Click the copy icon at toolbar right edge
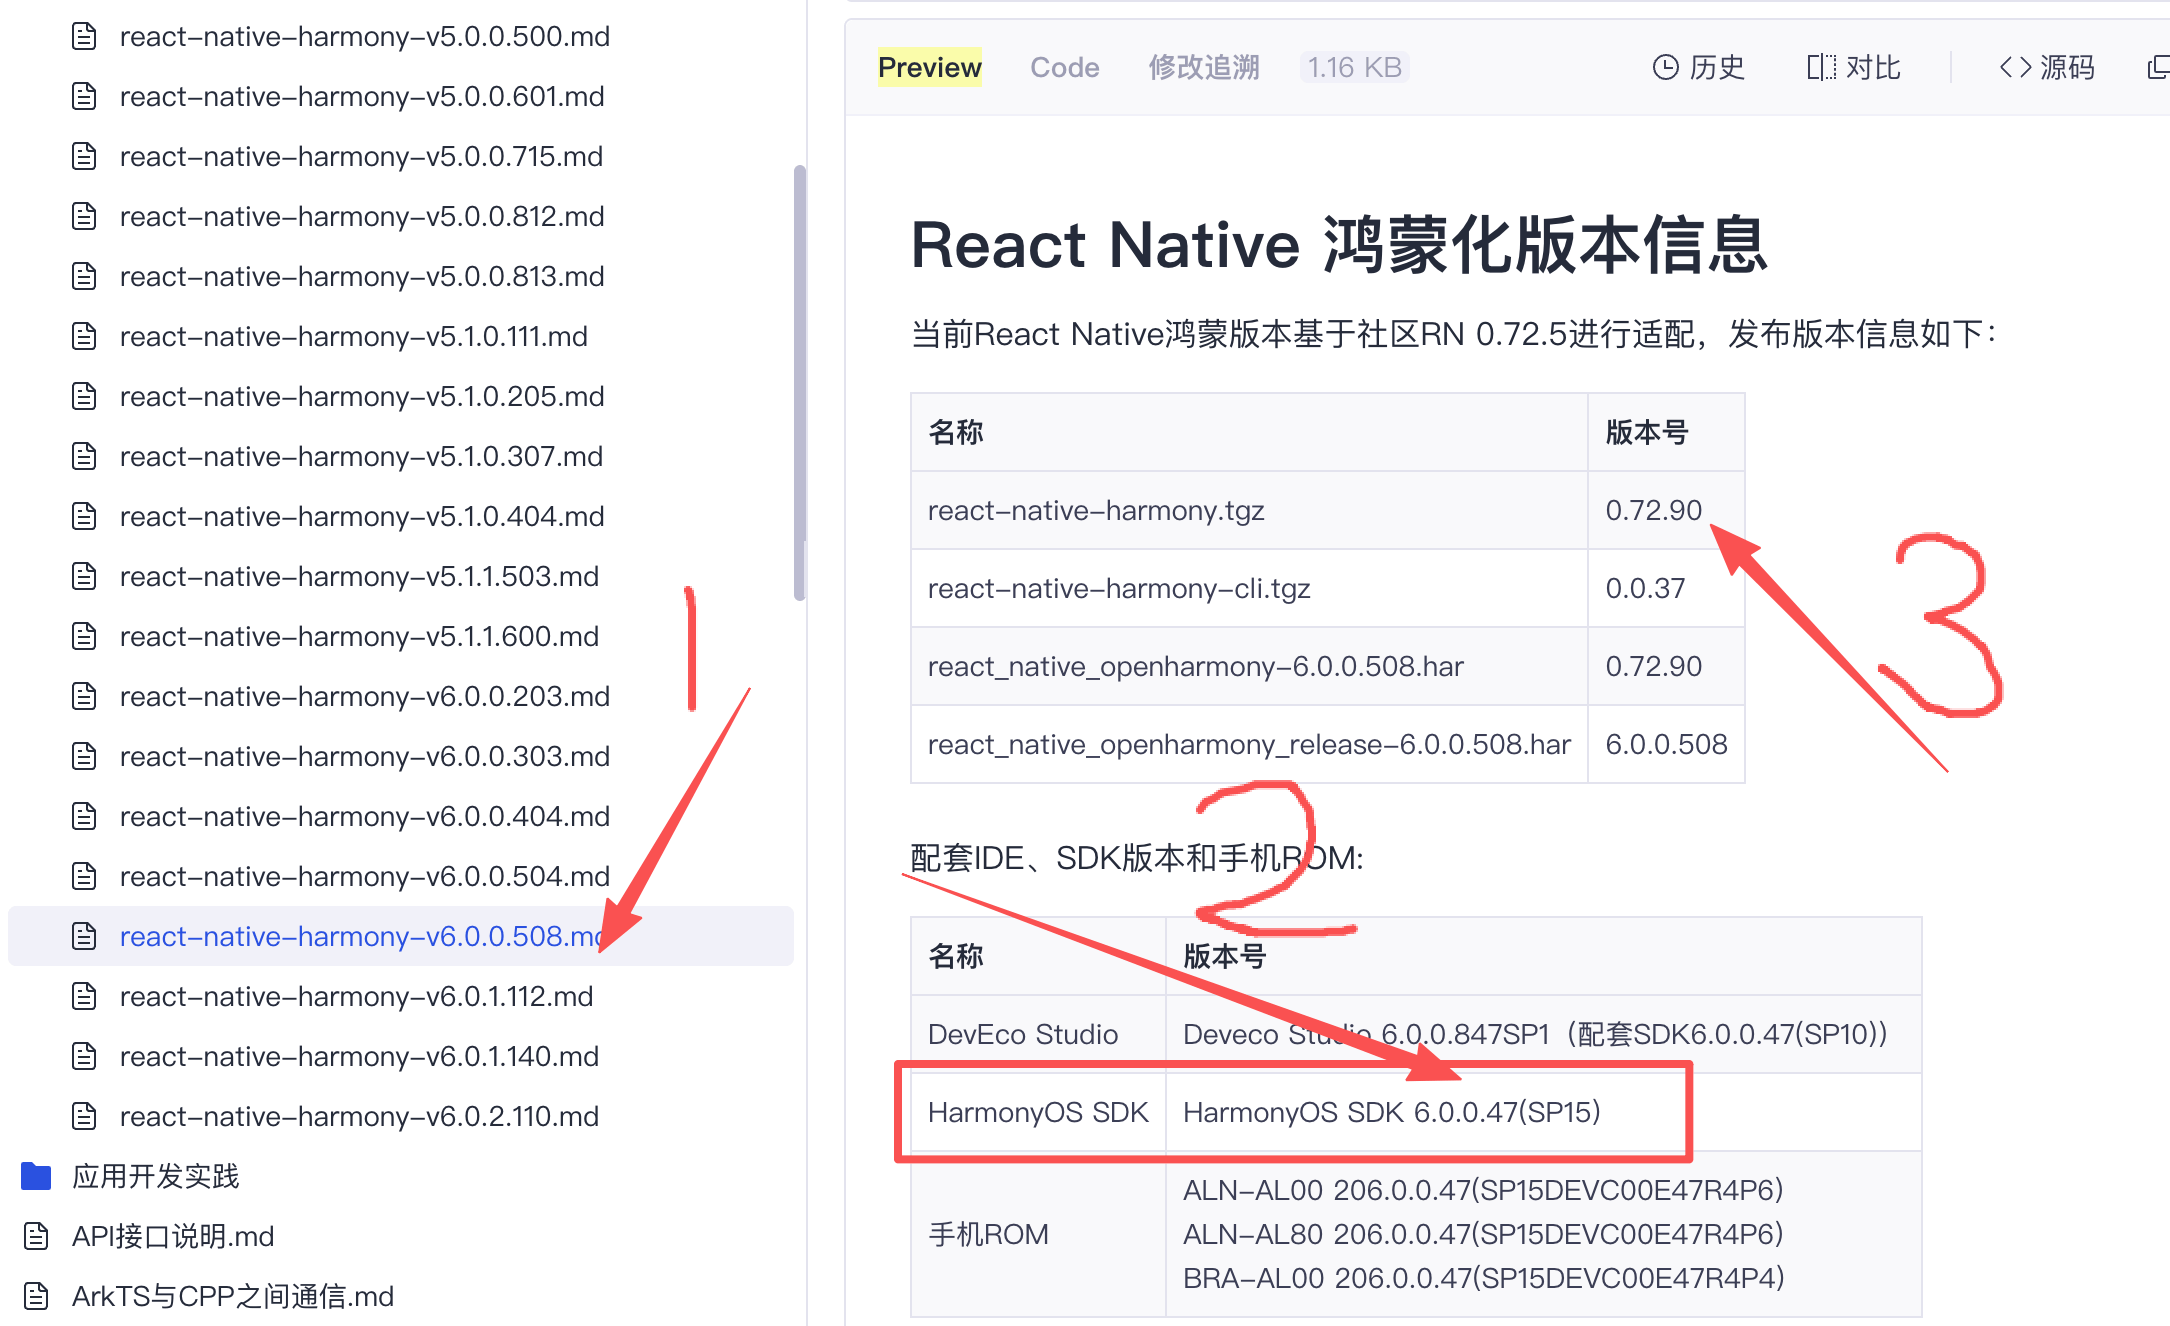The image size is (2170, 1326). [2157, 67]
